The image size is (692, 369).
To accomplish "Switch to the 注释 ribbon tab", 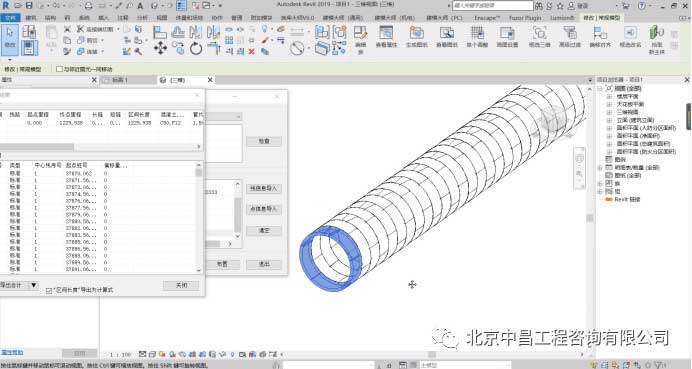I will tap(123, 18).
